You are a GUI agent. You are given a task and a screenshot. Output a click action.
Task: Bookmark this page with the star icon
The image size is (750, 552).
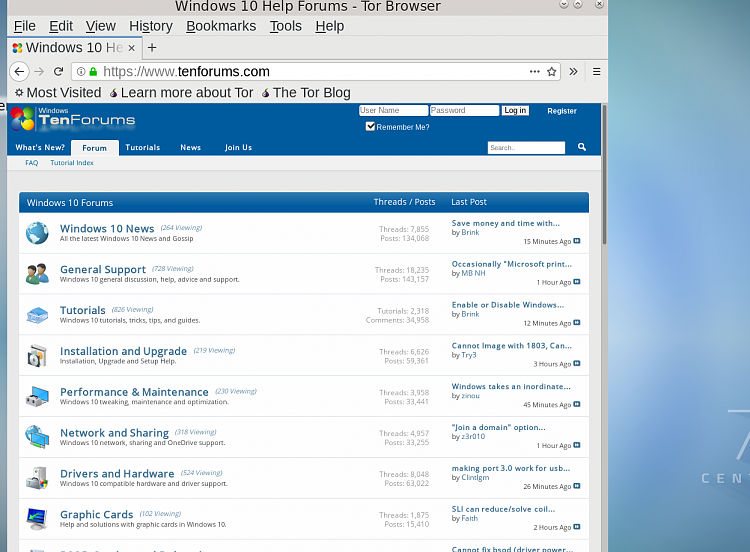coord(551,72)
